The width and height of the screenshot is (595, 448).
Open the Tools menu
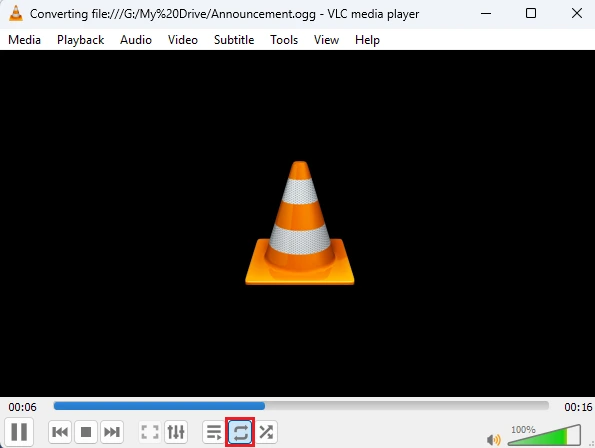[x=284, y=40]
